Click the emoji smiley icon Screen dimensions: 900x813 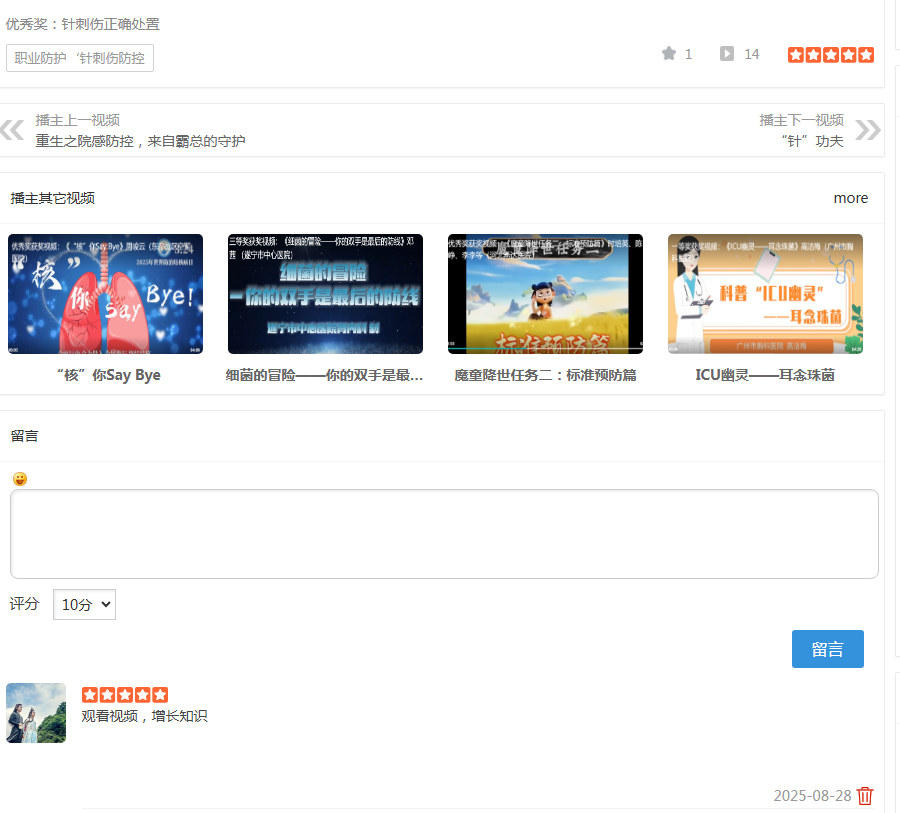point(20,479)
